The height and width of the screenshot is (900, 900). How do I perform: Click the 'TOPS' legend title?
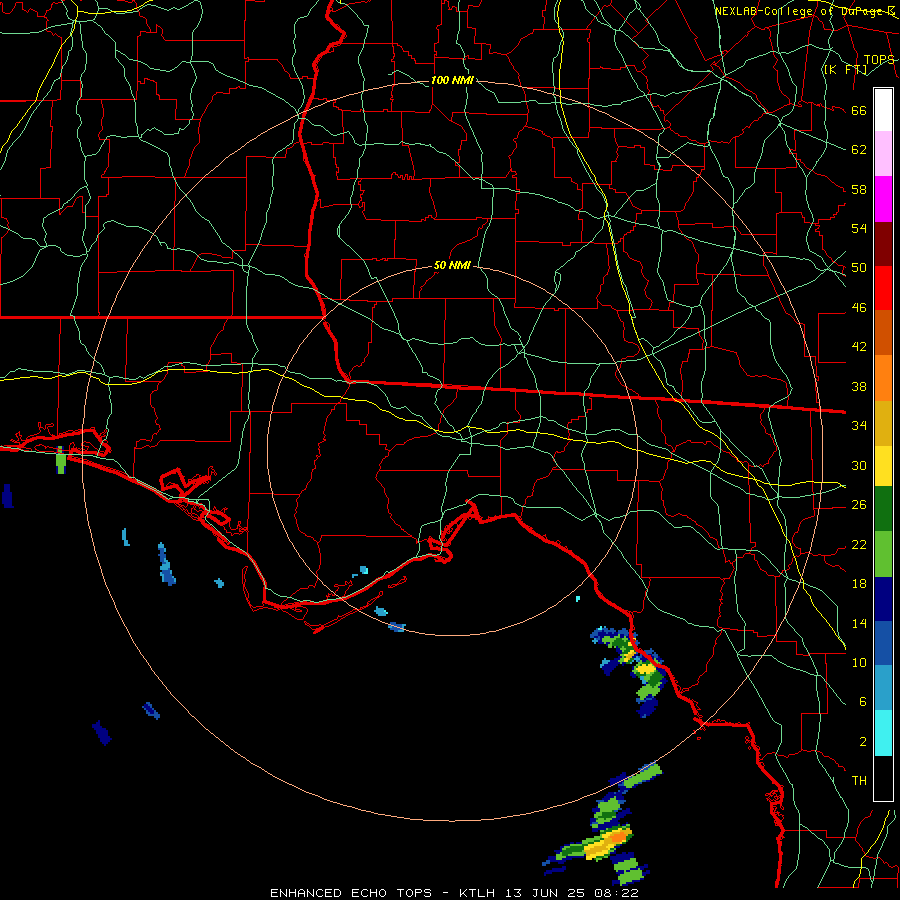click(879, 60)
